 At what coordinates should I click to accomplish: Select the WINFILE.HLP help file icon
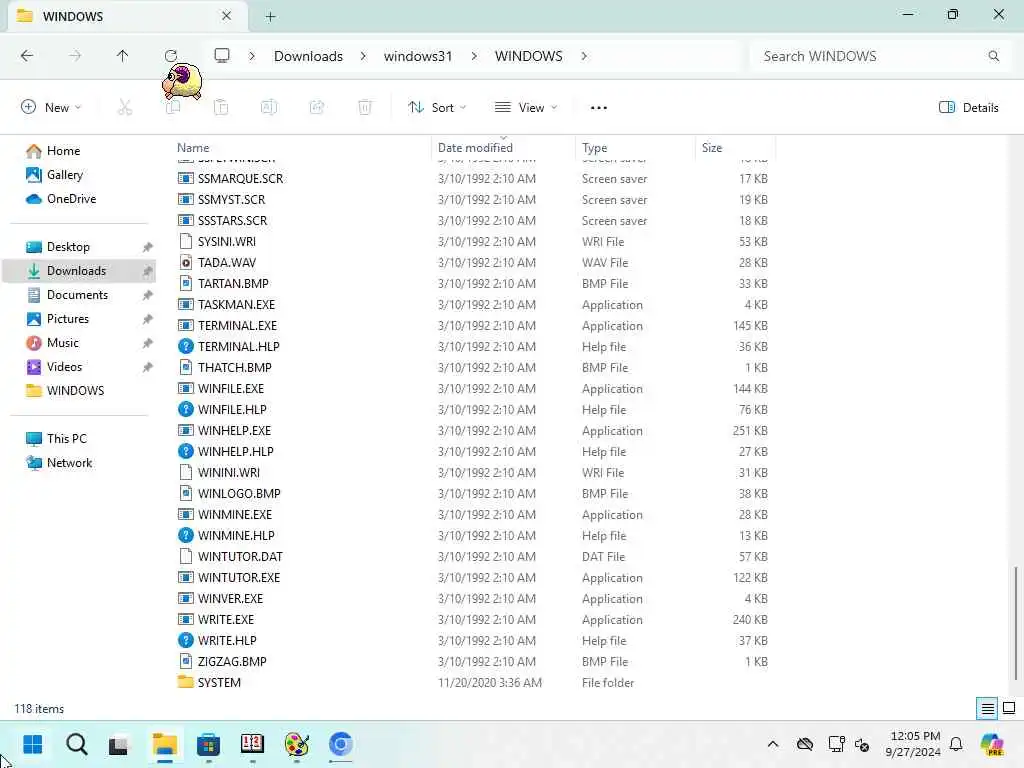[x=186, y=409]
